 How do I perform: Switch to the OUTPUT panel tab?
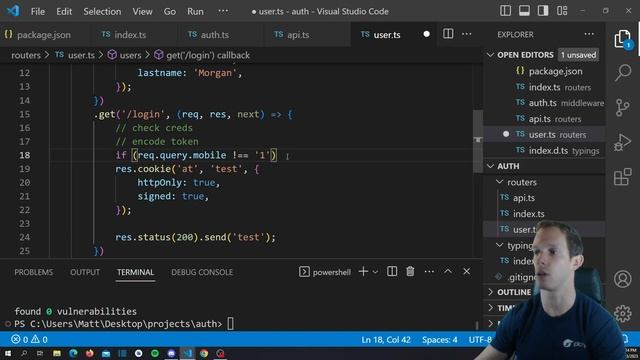[85, 272]
